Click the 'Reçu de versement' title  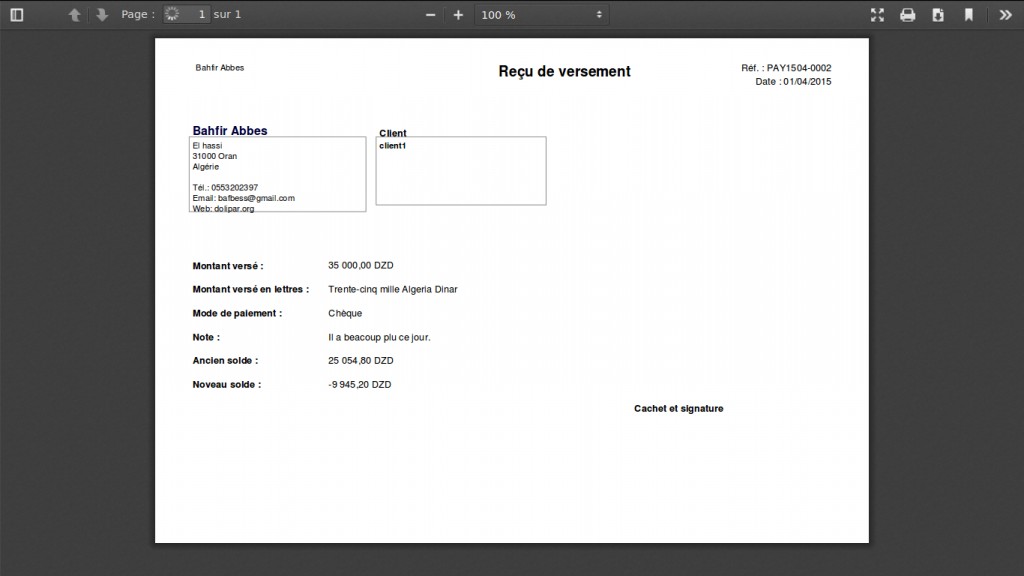564,72
